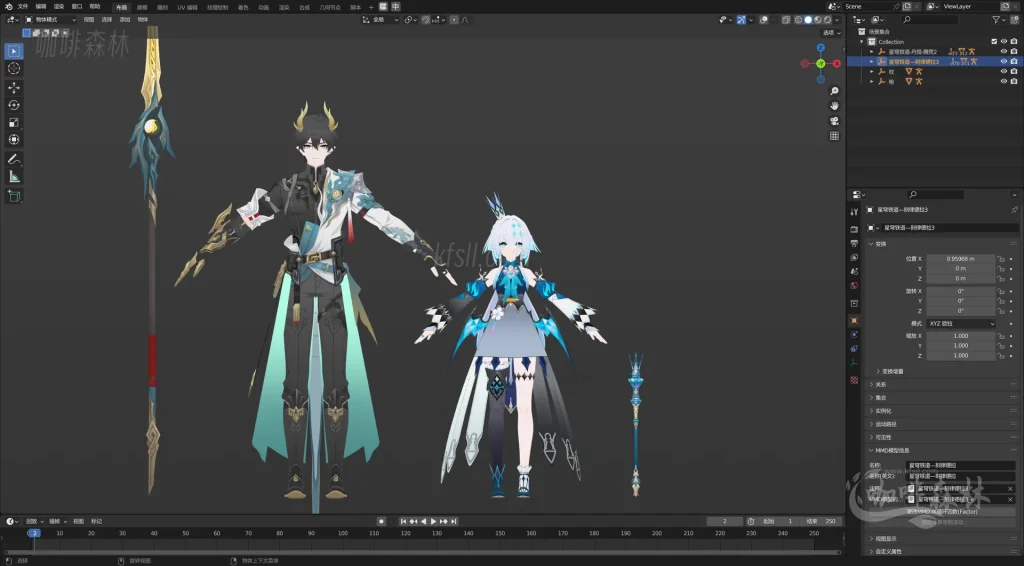Hide the Collection with eye icon
Image resolution: width=1024 pixels, height=566 pixels.
pyautogui.click(x=1004, y=42)
